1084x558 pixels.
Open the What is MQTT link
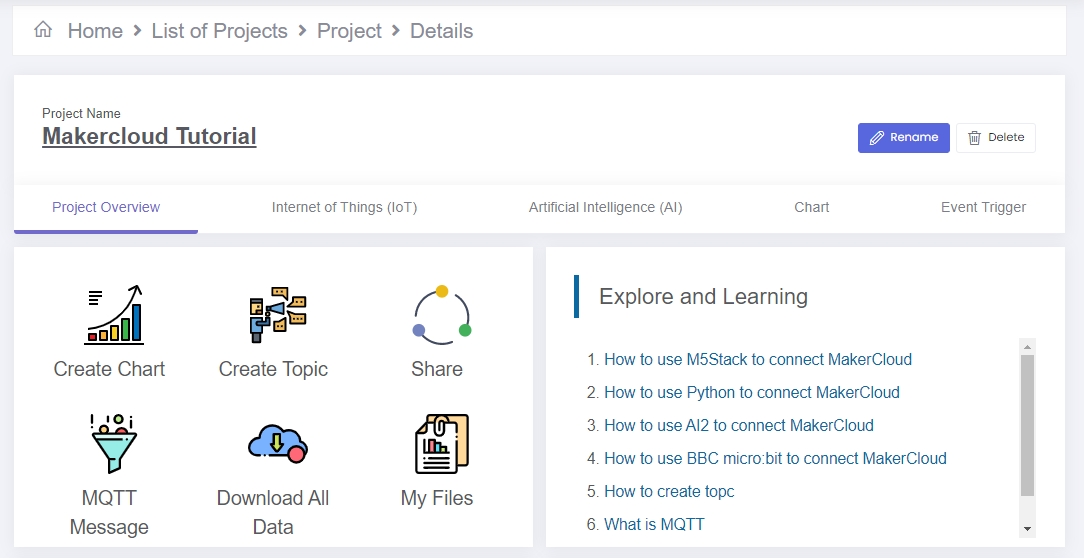point(654,524)
